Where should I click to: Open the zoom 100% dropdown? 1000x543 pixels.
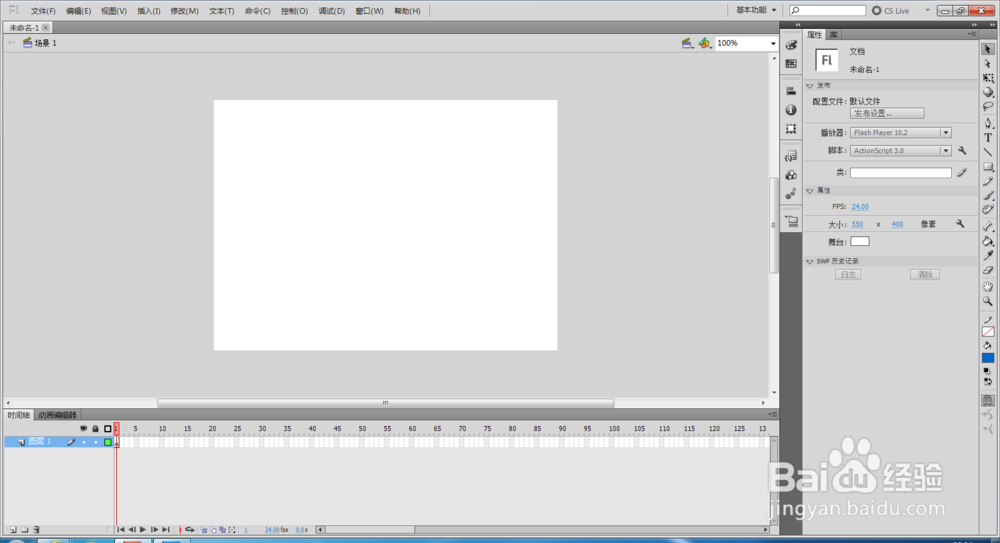pyautogui.click(x=773, y=43)
